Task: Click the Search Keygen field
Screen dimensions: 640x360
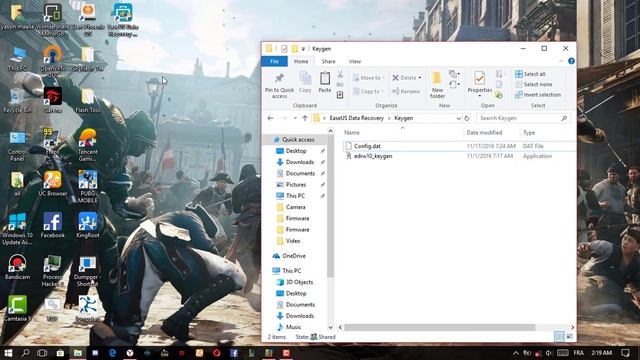Action: pos(522,118)
